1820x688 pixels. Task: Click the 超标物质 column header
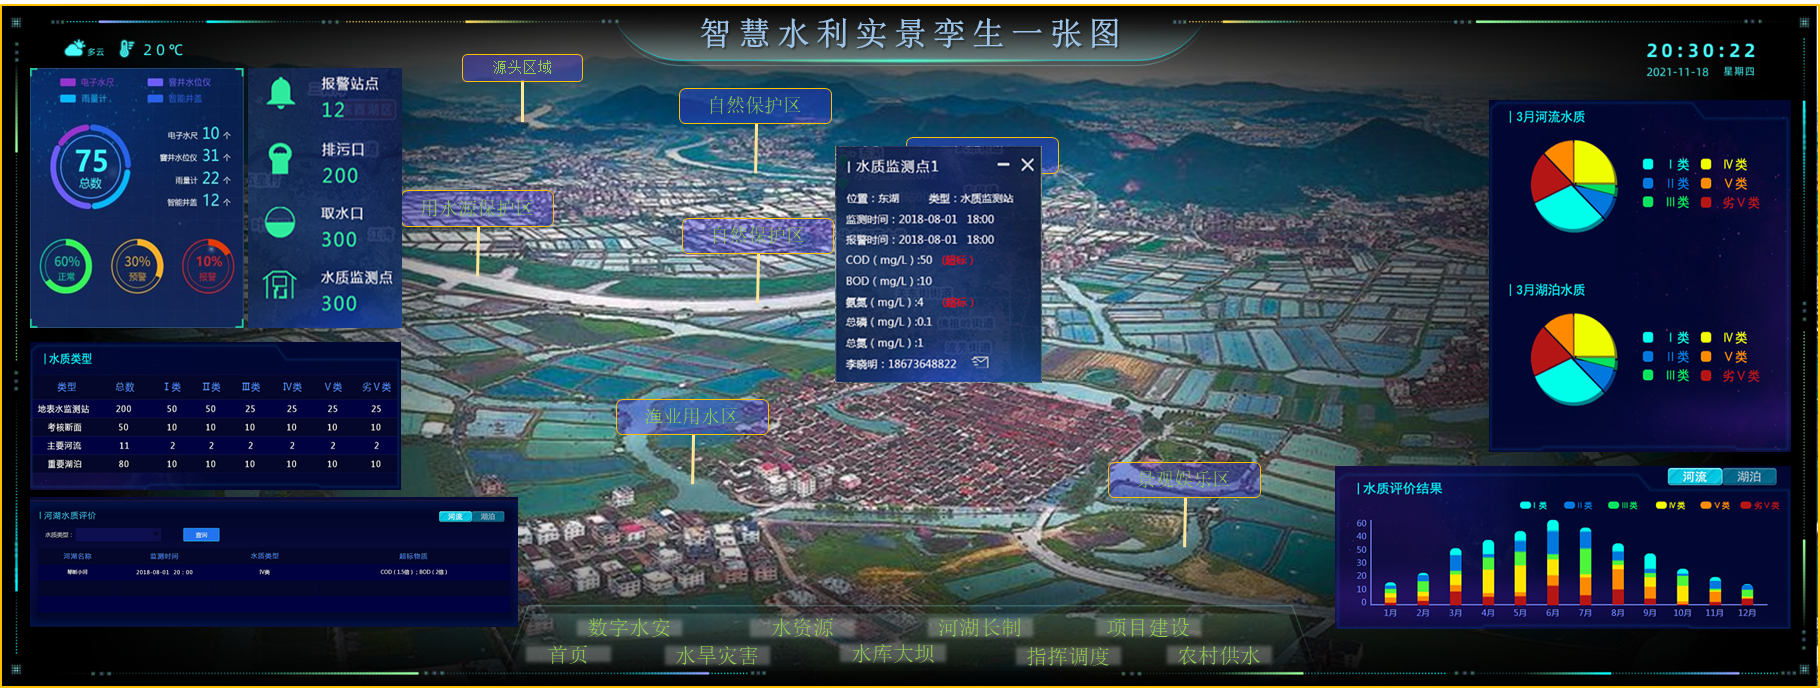(413, 556)
